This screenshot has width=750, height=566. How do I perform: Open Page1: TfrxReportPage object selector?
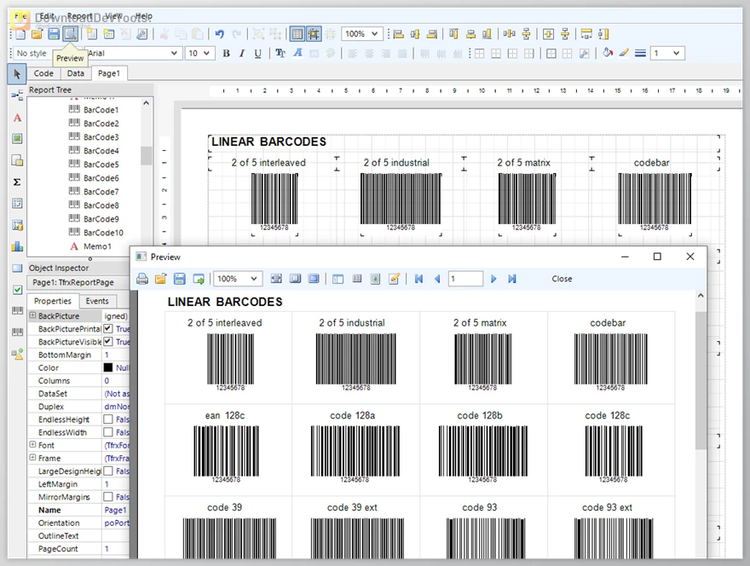tap(77, 282)
